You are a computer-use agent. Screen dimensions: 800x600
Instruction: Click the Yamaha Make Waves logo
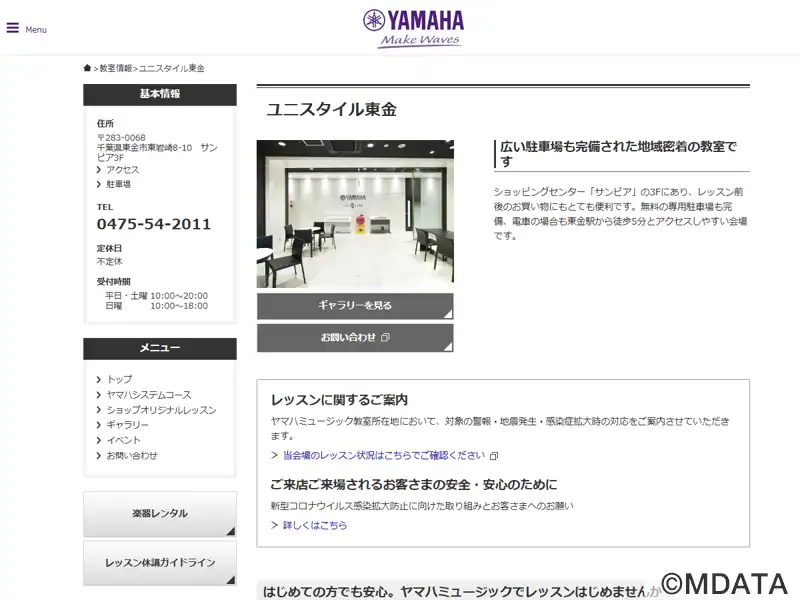coord(413,29)
